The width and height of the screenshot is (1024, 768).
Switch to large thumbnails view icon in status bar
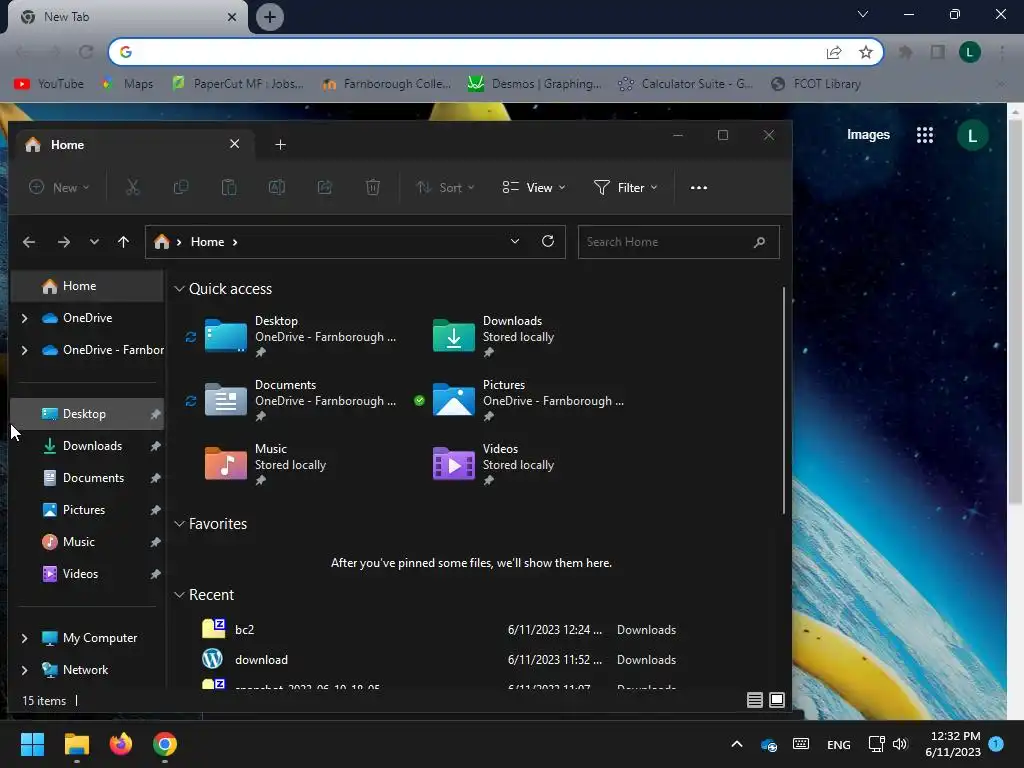click(777, 700)
